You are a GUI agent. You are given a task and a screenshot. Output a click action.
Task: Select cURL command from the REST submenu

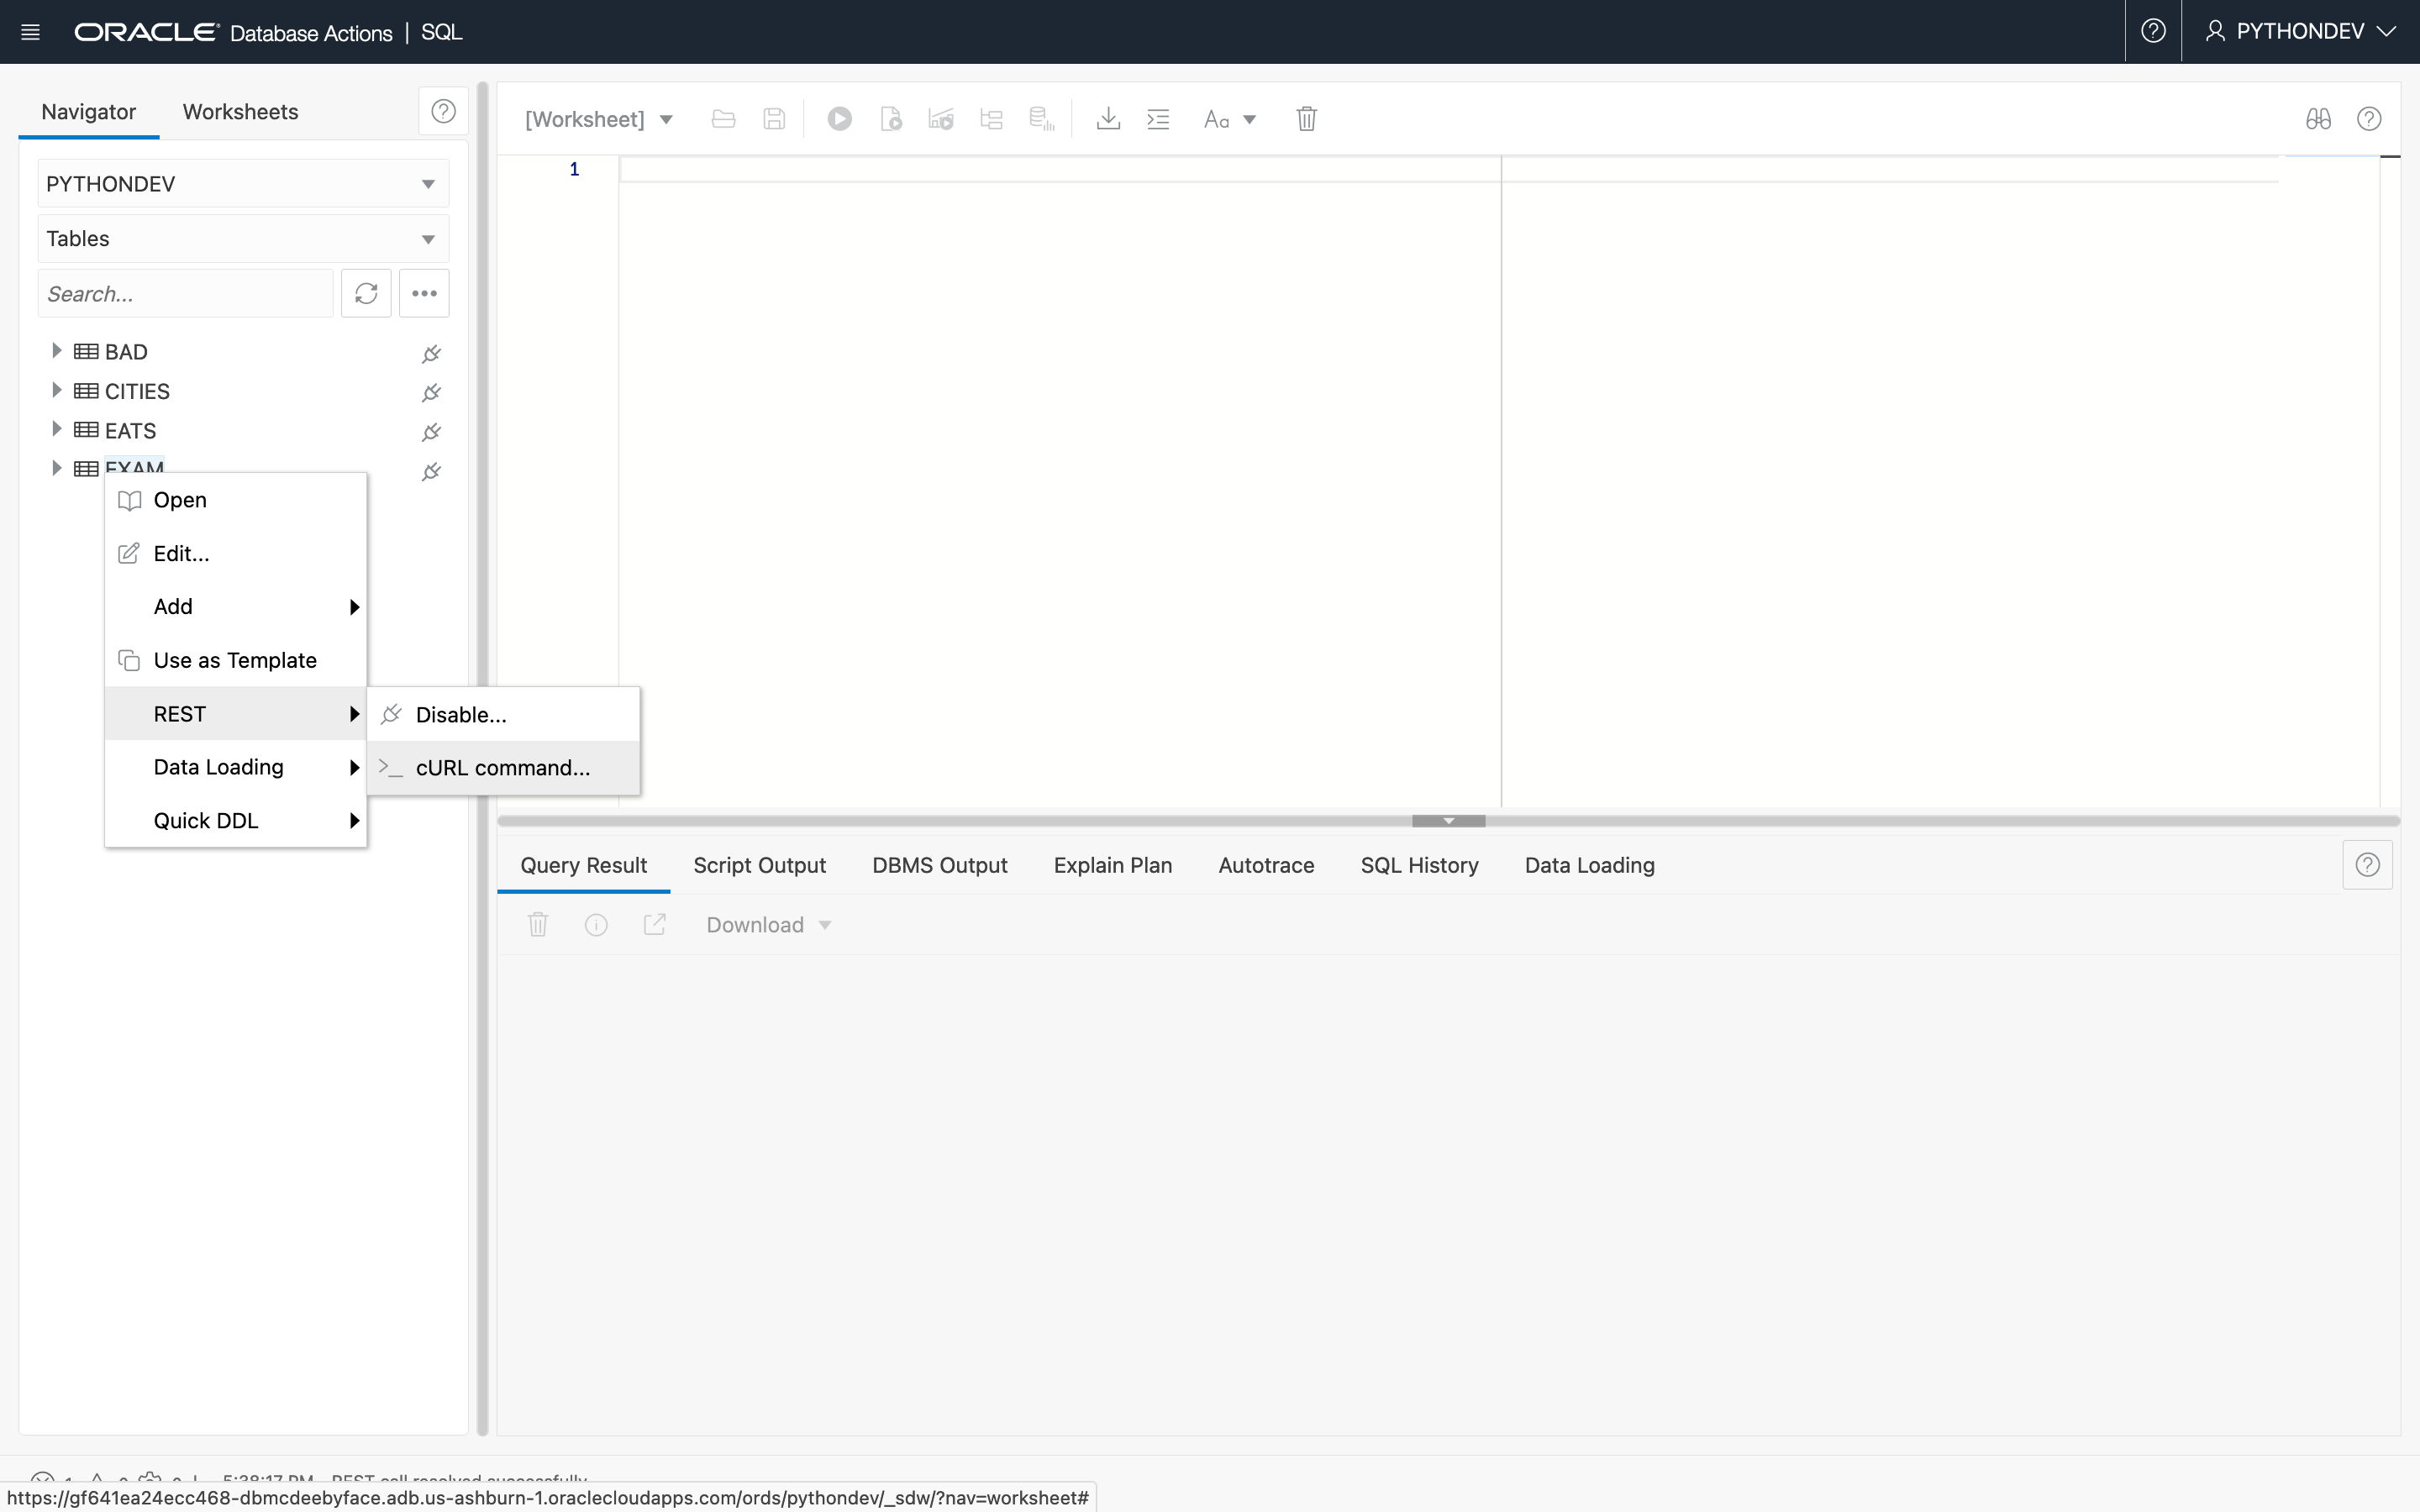pos(502,767)
